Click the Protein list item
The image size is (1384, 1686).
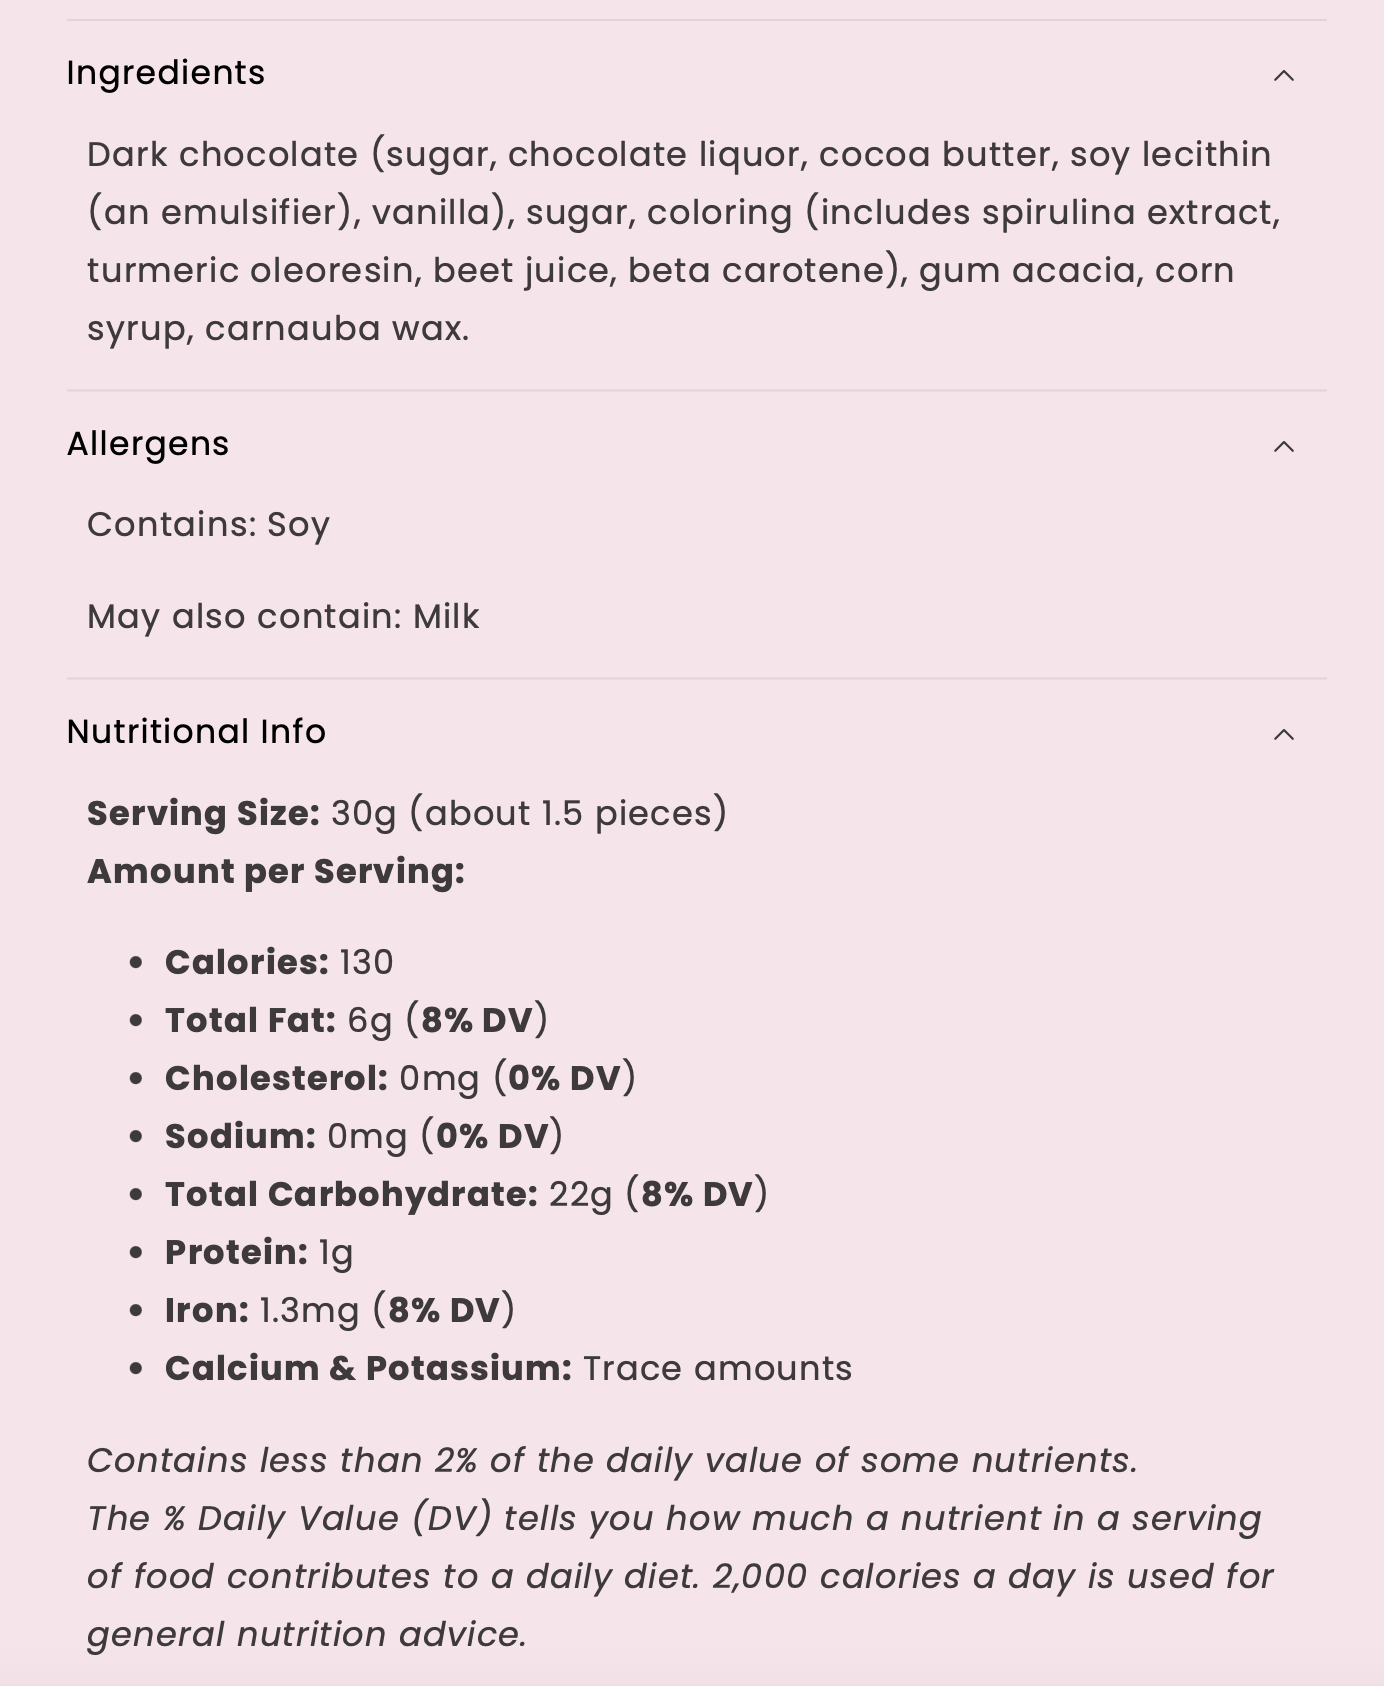[259, 1252]
